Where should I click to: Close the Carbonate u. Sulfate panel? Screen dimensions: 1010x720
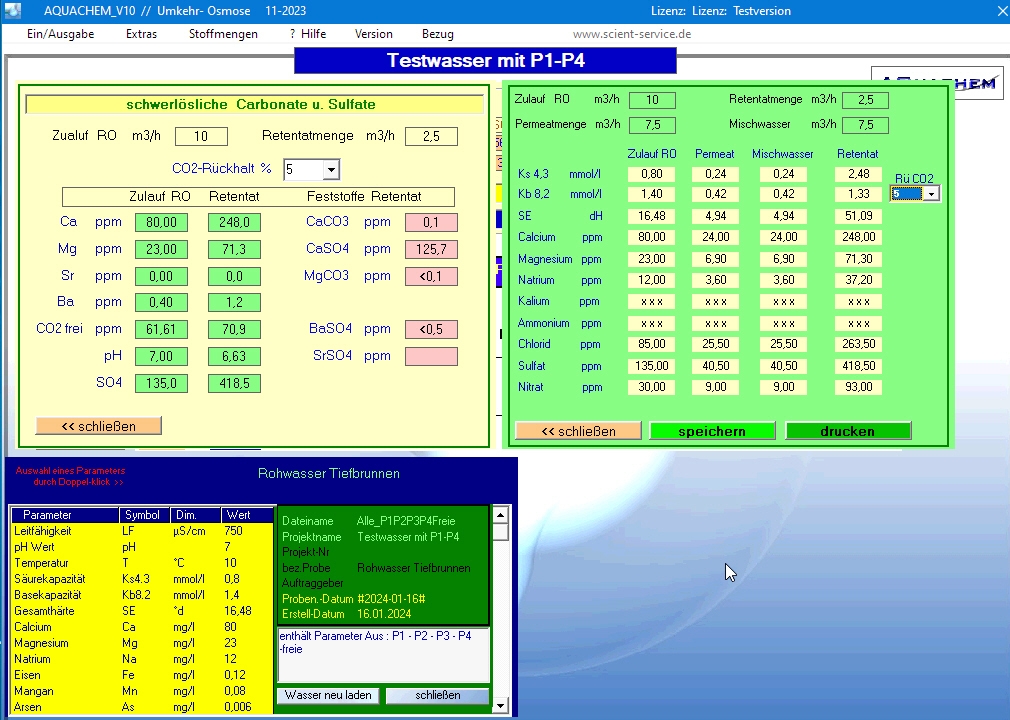coord(98,426)
